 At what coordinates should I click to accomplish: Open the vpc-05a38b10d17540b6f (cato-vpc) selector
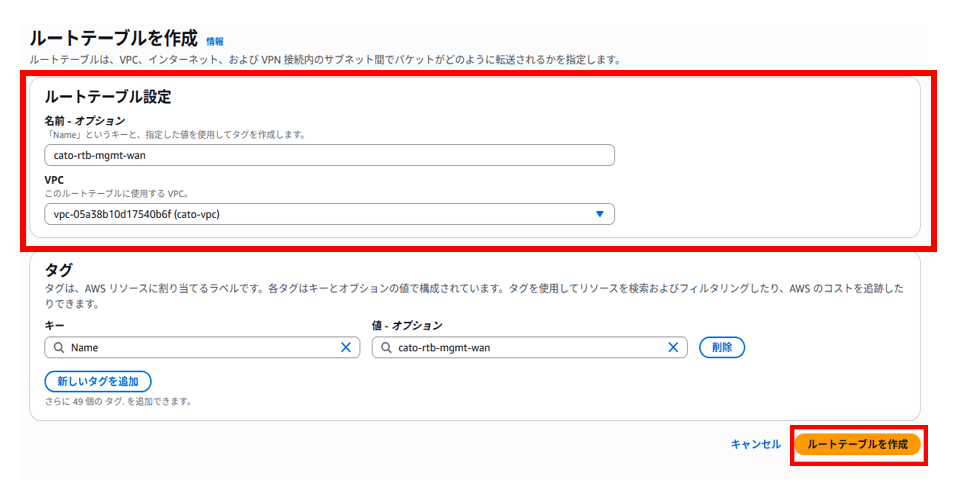(x=320, y=214)
